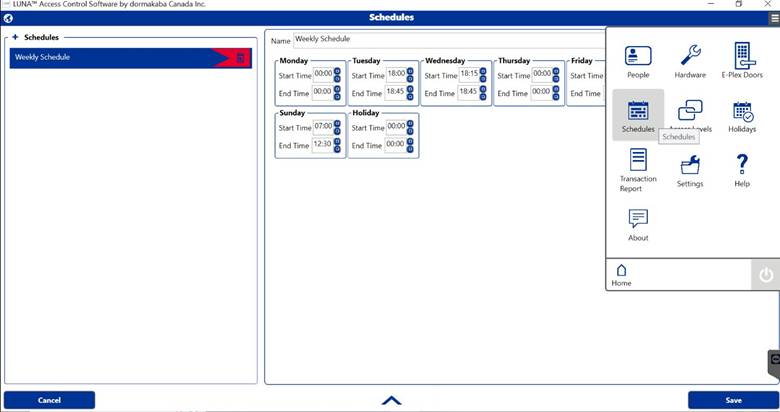
Task: Go to Home in the menu
Action: point(621,275)
